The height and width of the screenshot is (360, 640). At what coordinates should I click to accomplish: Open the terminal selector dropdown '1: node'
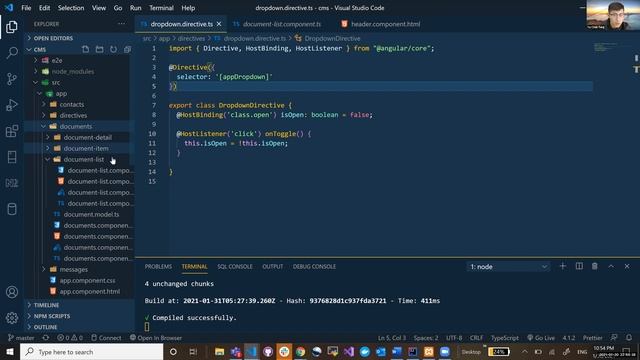tap(508, 267)
